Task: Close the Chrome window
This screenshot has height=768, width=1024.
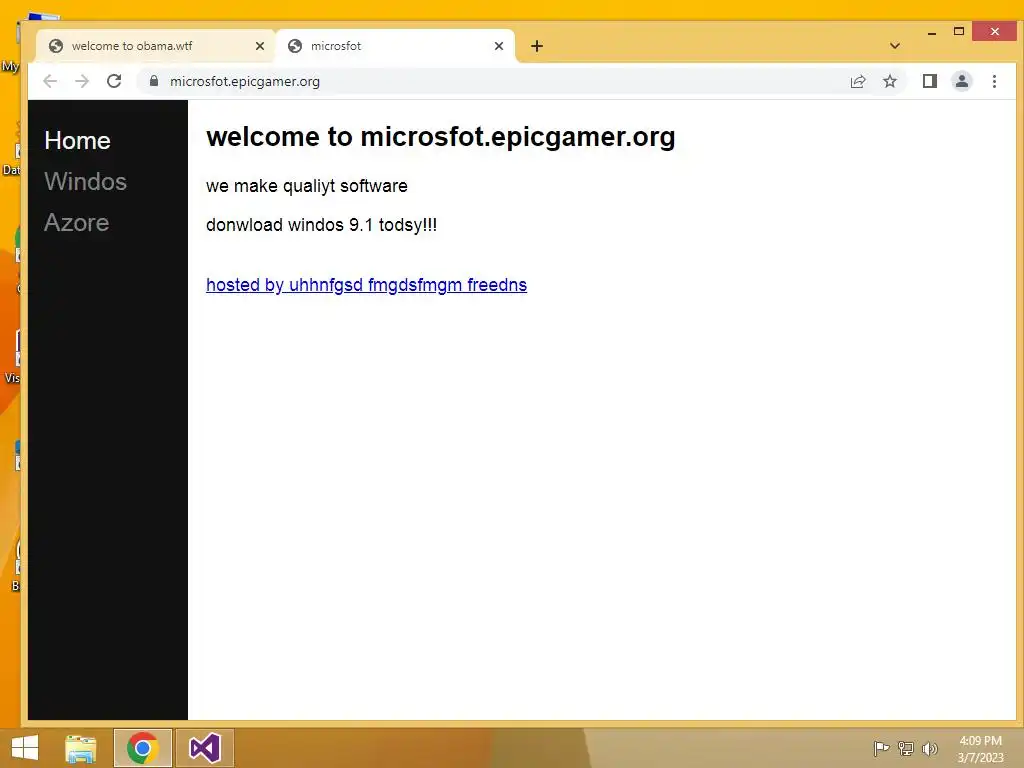Action: 995,31
